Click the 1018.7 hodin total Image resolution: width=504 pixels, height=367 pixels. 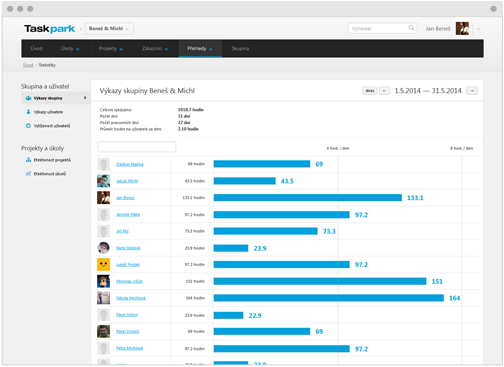point(191,110)
